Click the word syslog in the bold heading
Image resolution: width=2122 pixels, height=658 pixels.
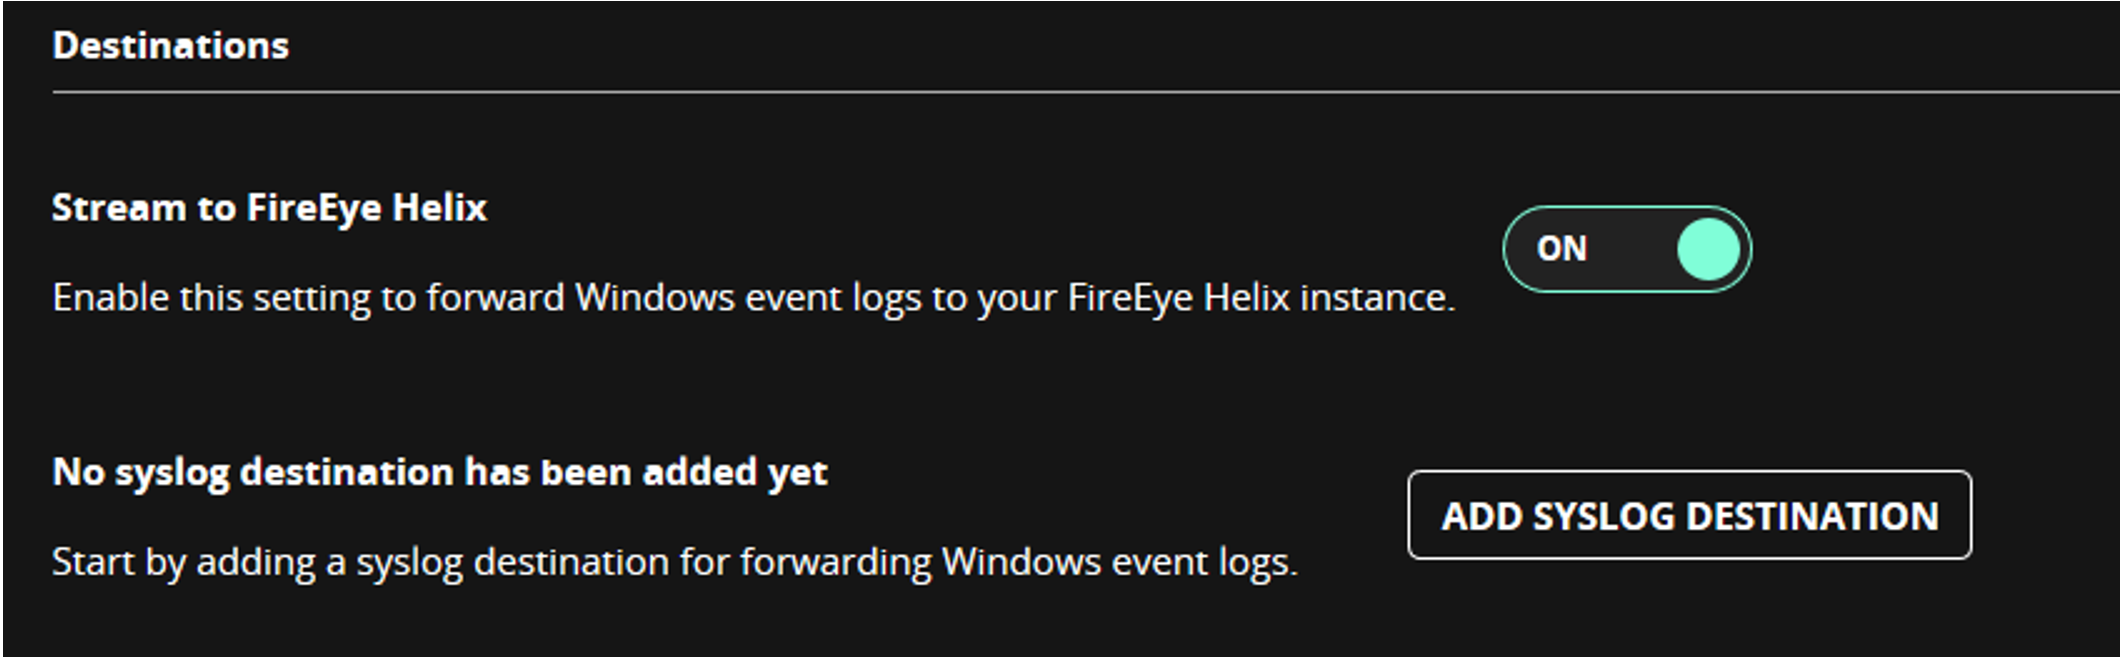click(x=172, y=473)
